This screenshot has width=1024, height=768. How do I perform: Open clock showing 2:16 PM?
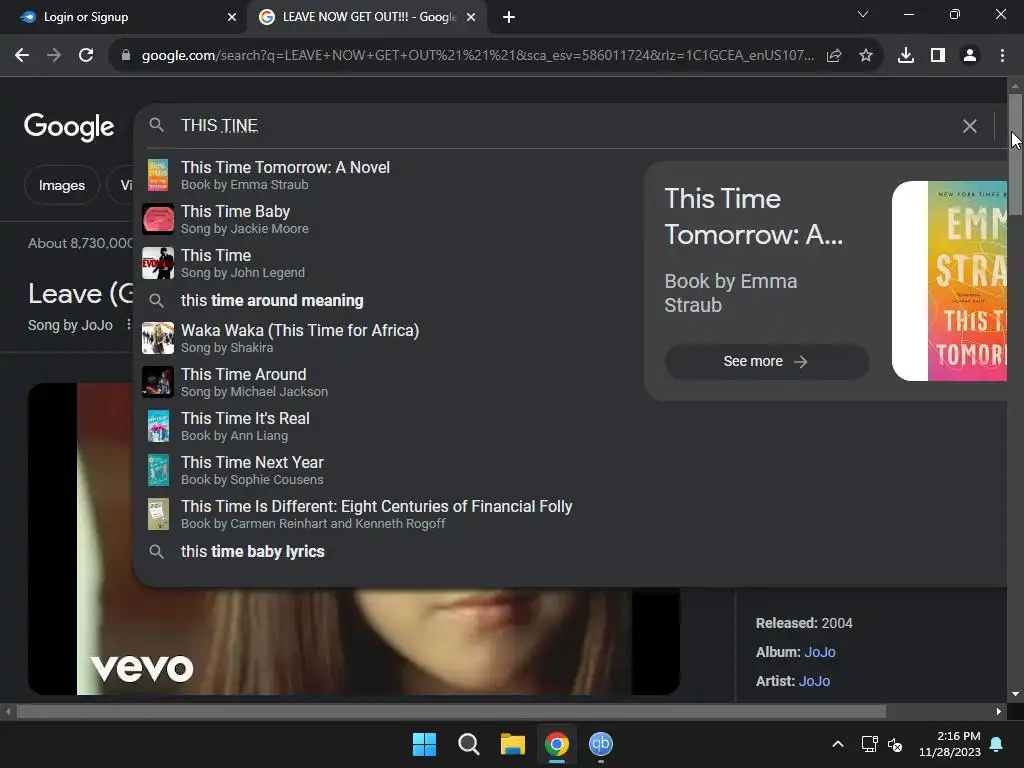point(950,744)
